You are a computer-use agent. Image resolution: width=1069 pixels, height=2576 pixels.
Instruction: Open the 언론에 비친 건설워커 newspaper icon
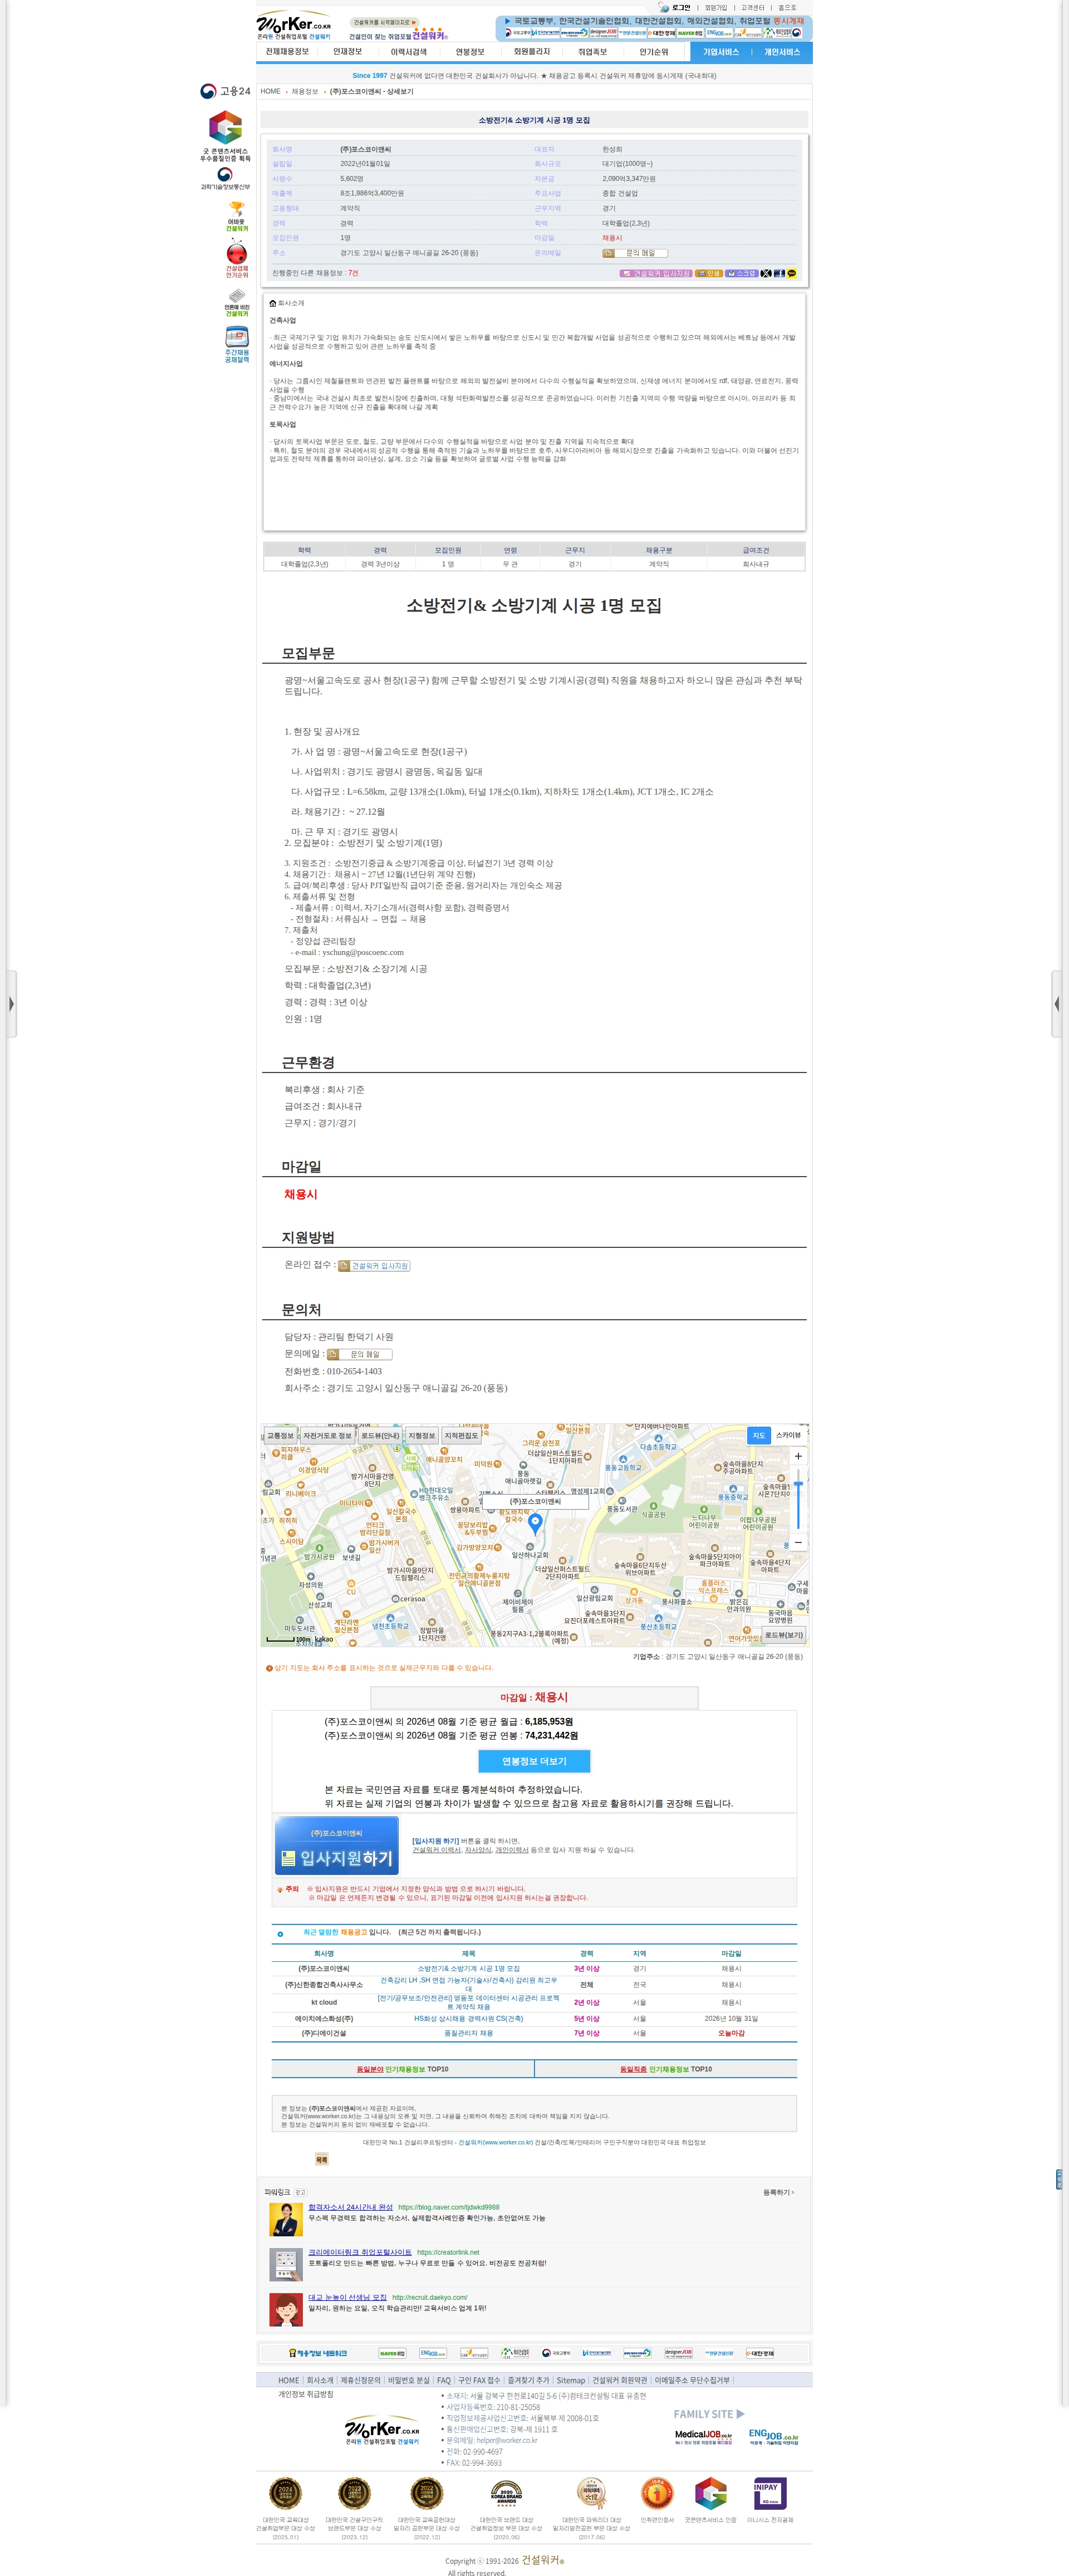236,303
